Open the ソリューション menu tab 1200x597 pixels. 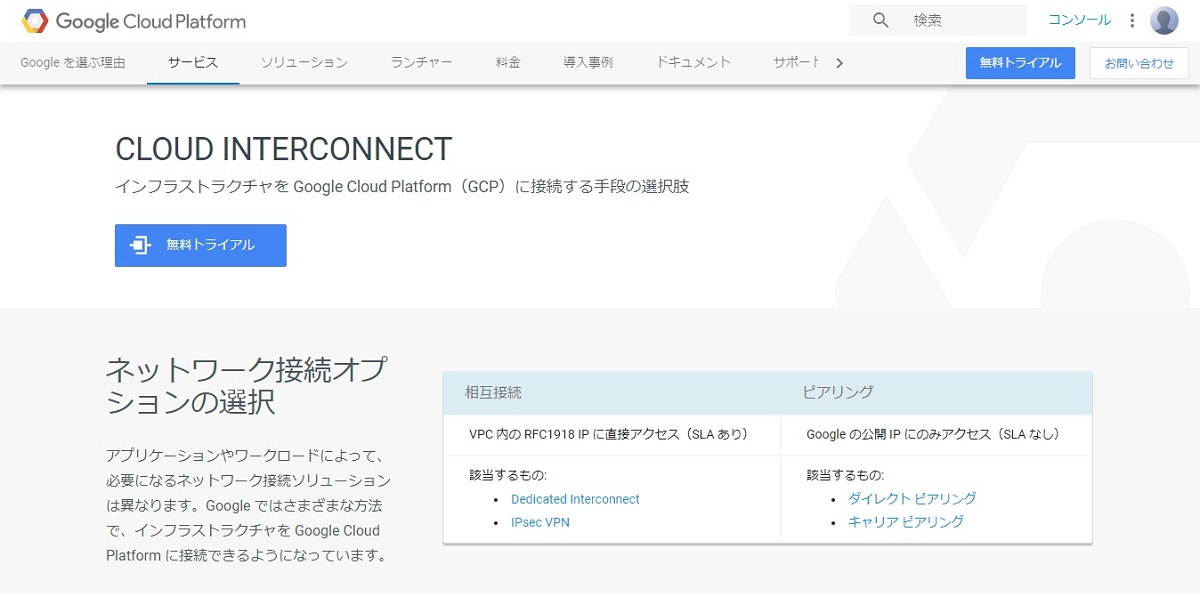tap(304, 62)
